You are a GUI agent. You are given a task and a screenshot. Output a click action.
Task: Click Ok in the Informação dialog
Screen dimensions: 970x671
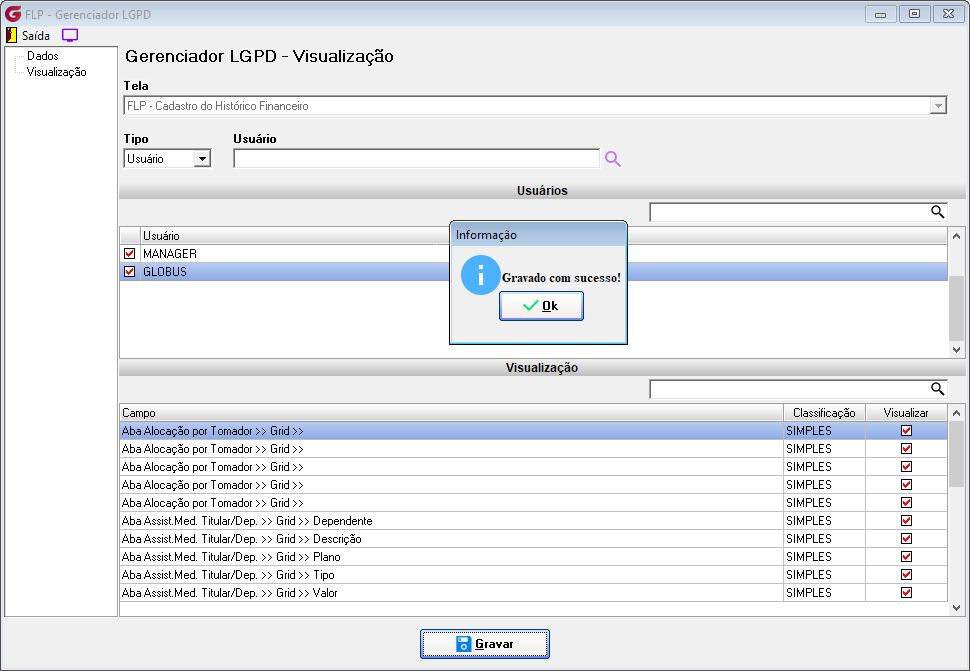541,306
